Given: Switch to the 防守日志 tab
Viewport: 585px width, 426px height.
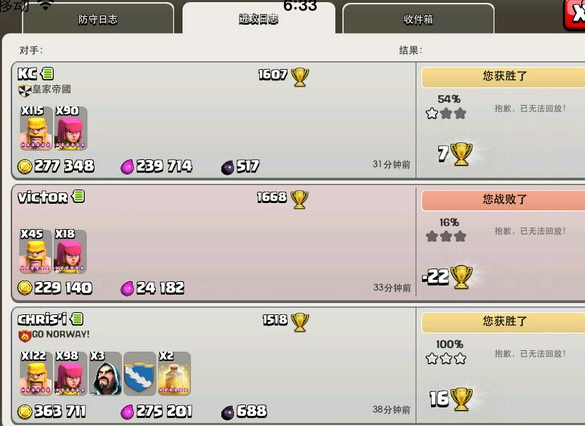Looking at the screenshot, I should click(x=98, y=19).
